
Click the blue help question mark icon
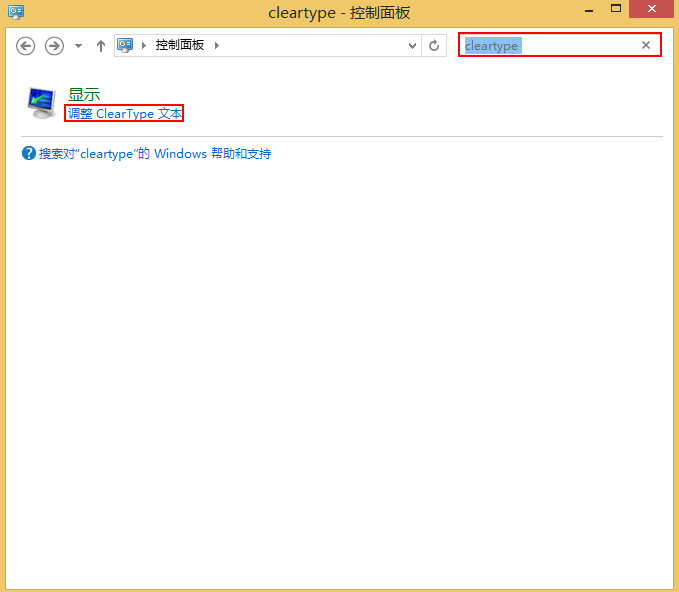[29, 153]
